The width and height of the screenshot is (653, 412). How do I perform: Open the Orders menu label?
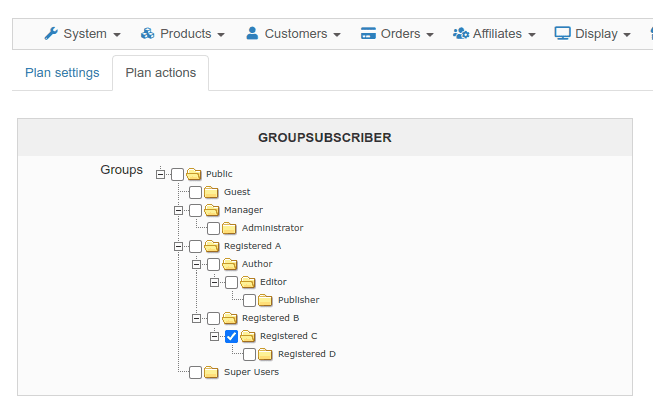400,33
